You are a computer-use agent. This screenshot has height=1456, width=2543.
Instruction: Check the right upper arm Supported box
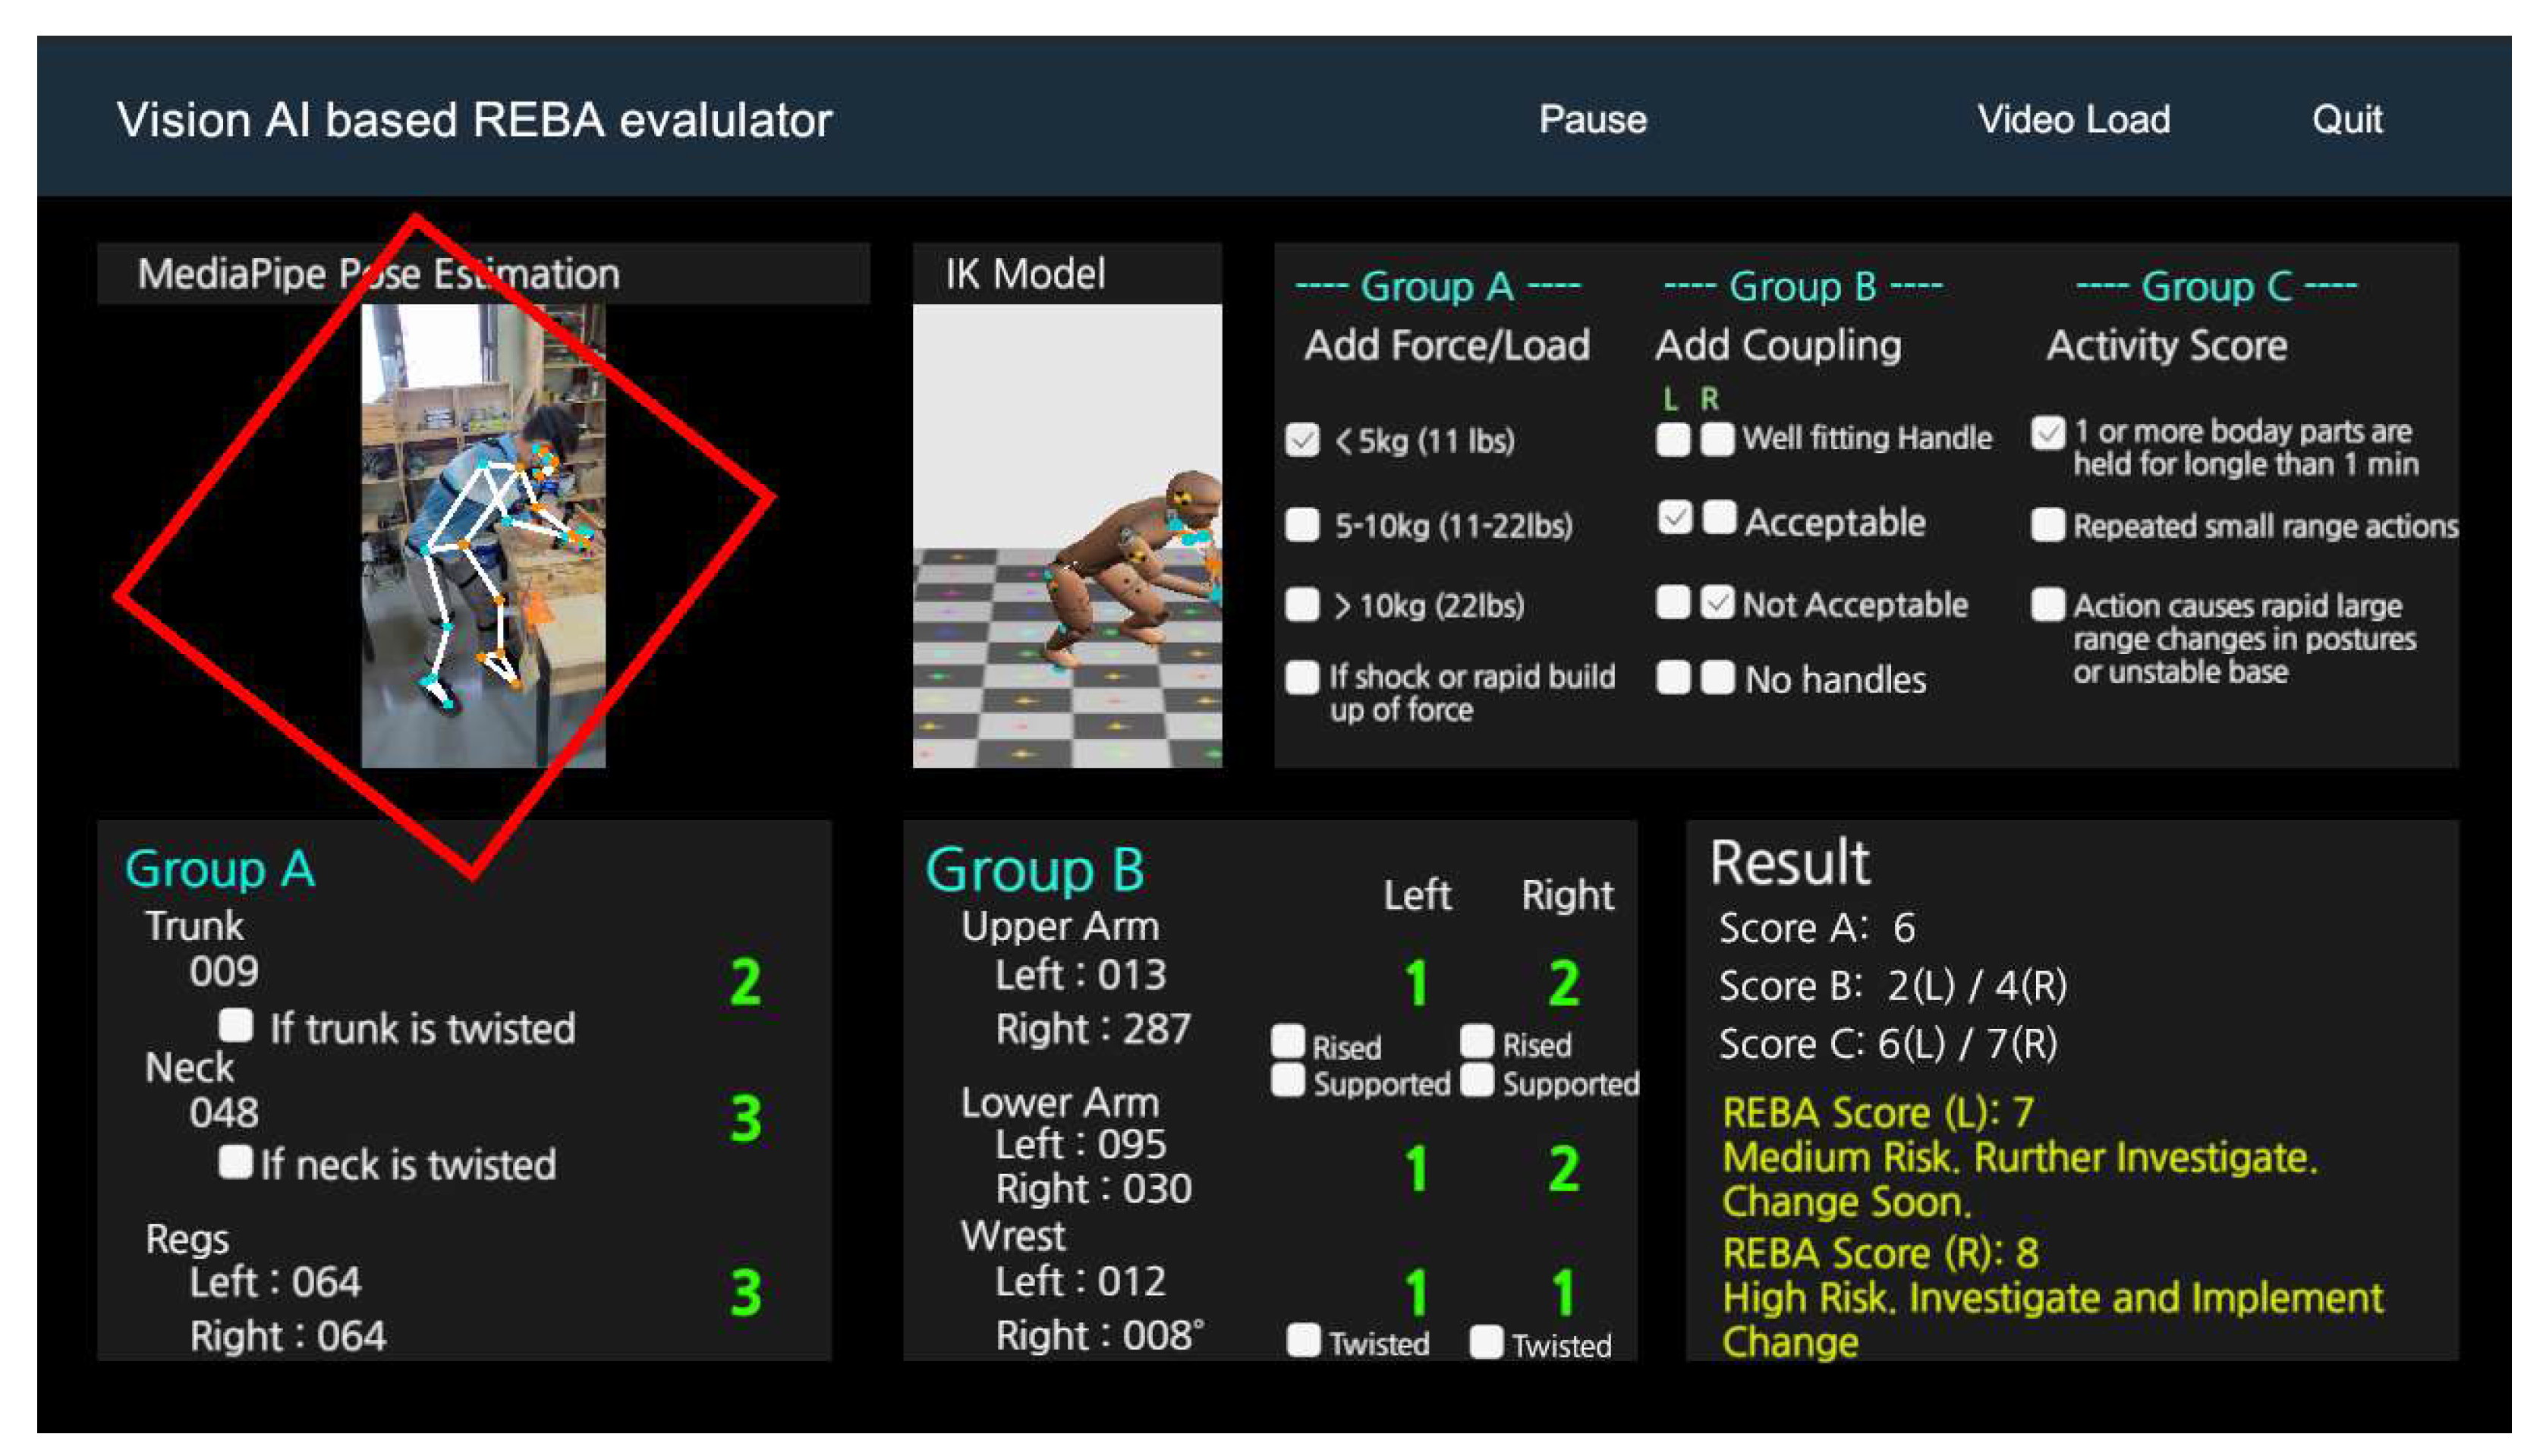coord(1477,1081)
